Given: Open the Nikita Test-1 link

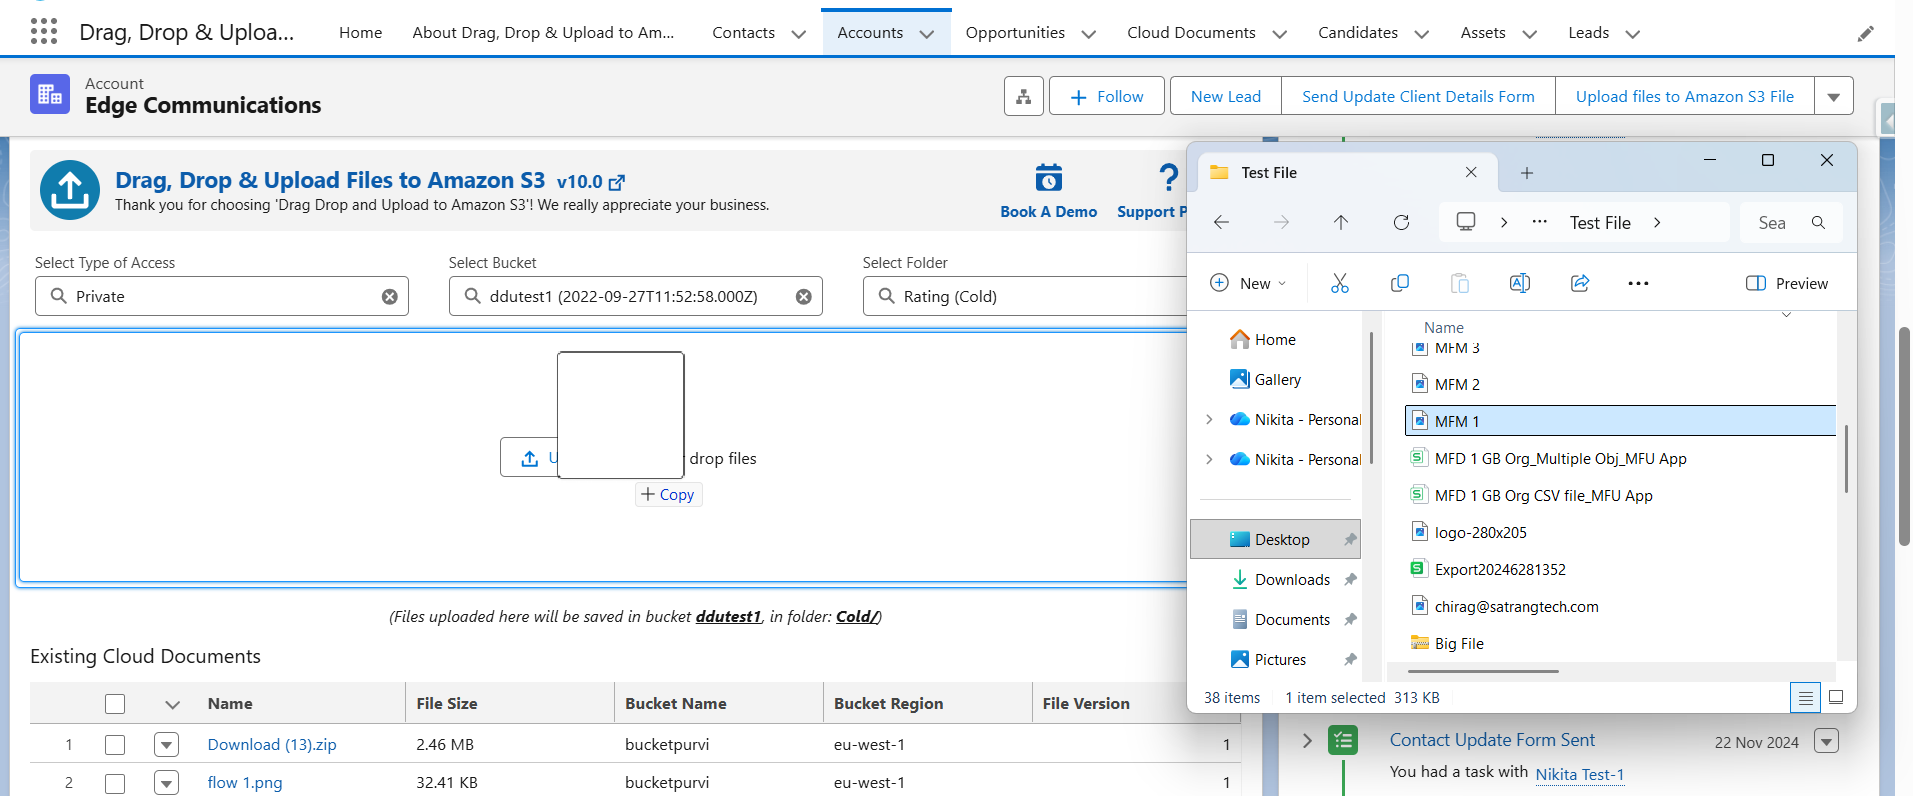Looking at the screenshot, I should click(x=1580, y=774).
